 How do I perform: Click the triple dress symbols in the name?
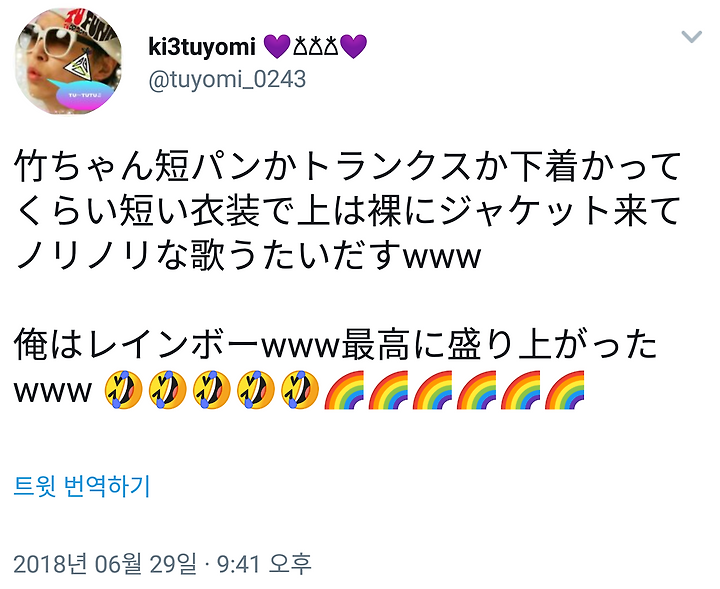tap(315, 46)
